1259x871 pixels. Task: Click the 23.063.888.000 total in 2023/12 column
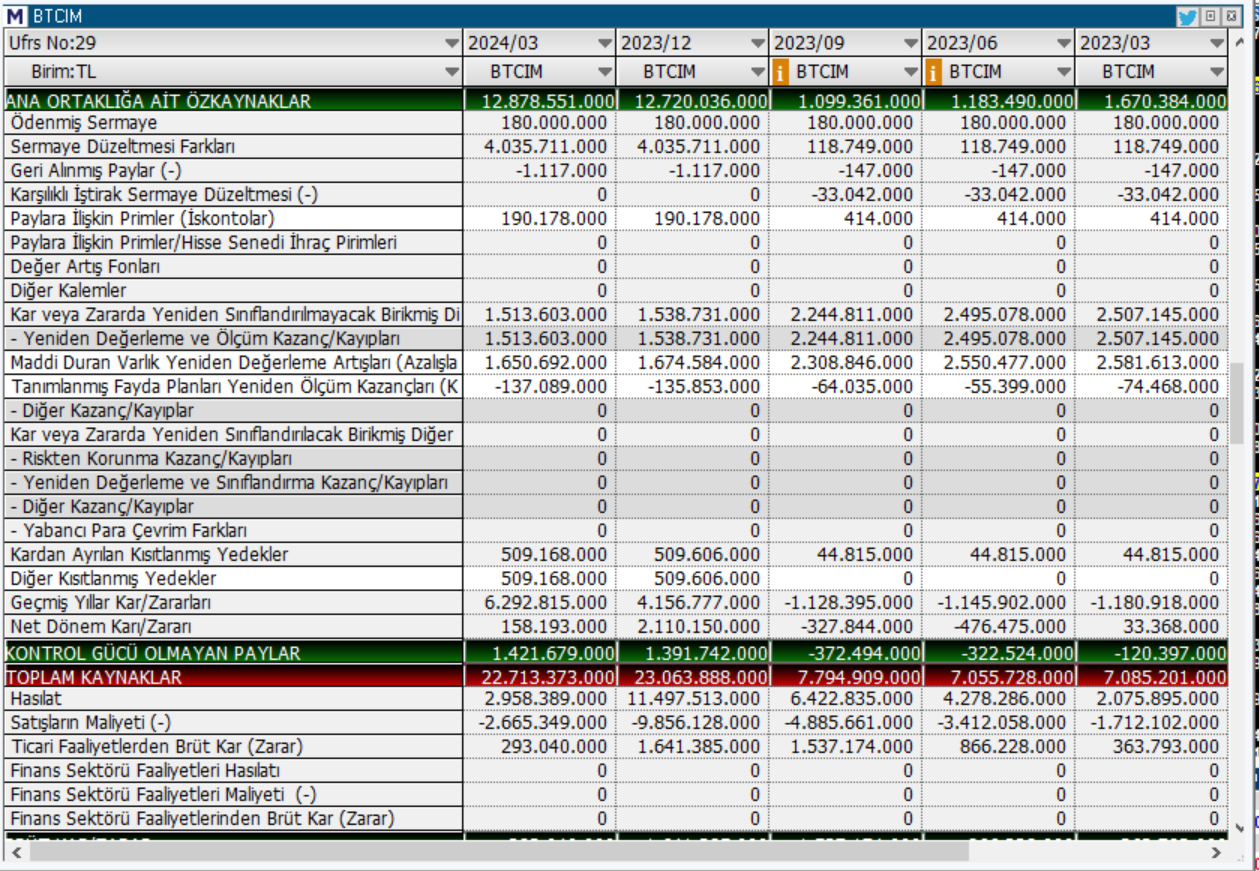(693, 677)
